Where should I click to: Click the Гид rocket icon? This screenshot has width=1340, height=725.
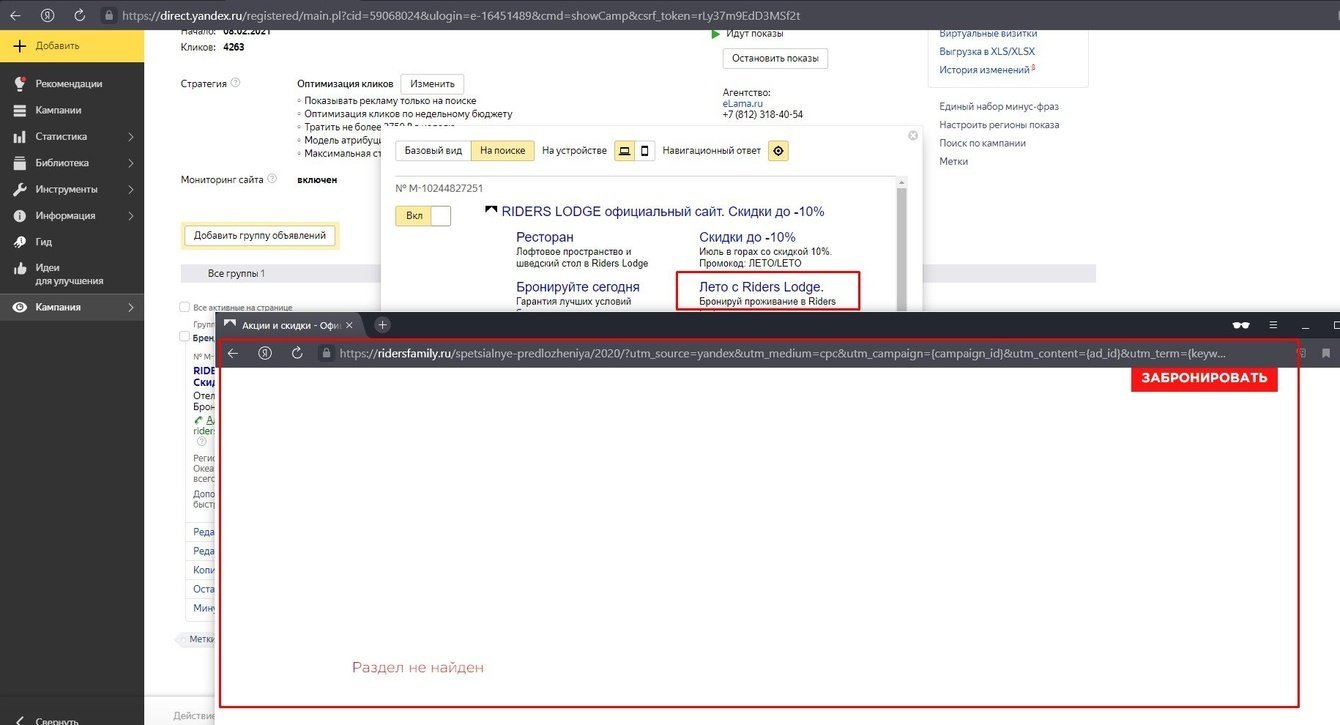(x=19, y=242)
